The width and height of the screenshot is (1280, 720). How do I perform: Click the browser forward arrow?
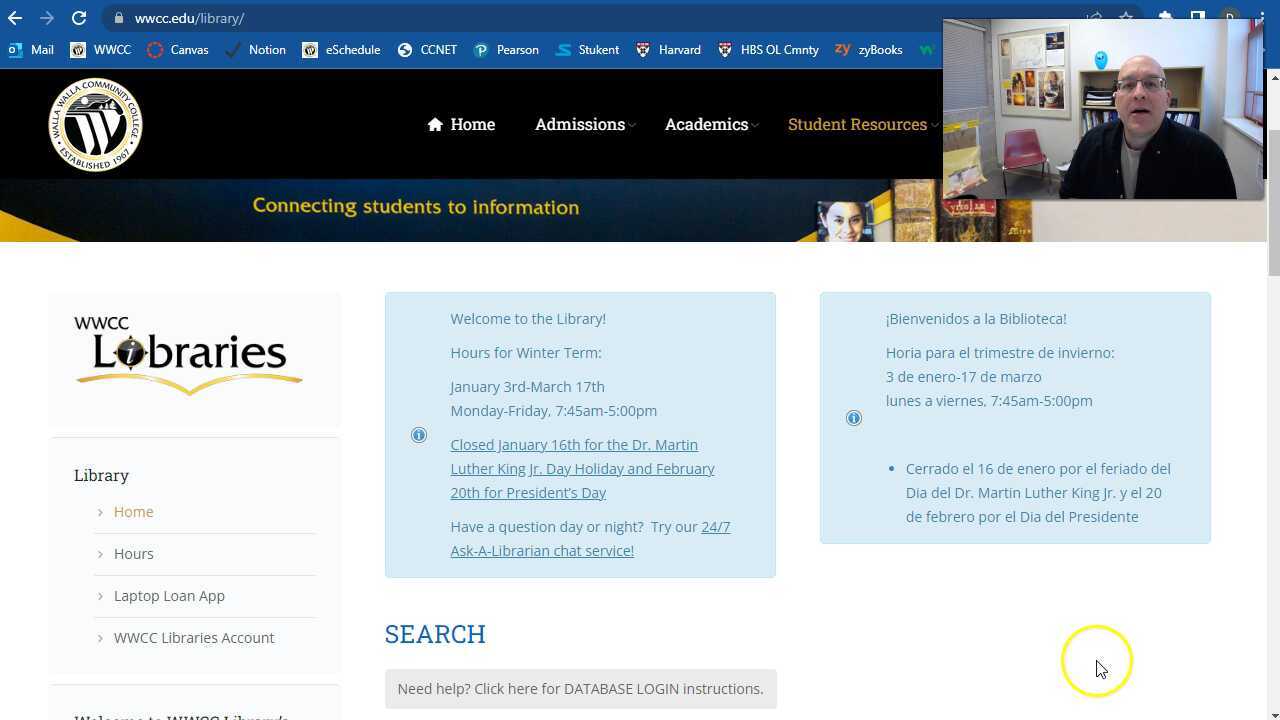[47, 18]
